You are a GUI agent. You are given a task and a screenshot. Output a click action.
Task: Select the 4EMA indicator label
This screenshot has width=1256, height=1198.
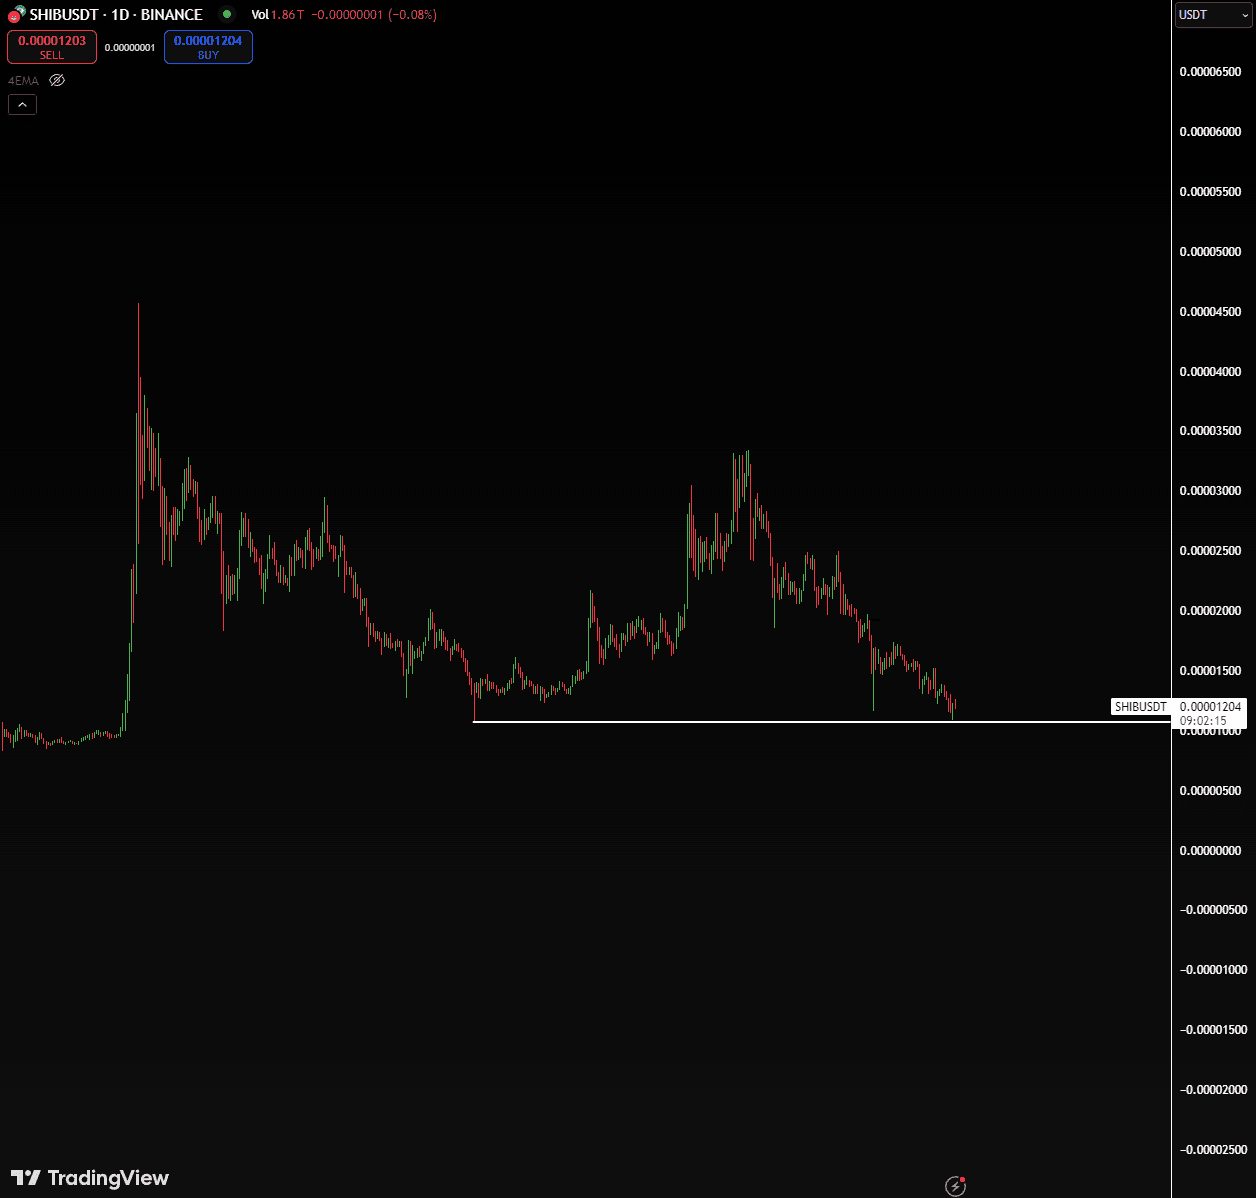pos(23,80)
